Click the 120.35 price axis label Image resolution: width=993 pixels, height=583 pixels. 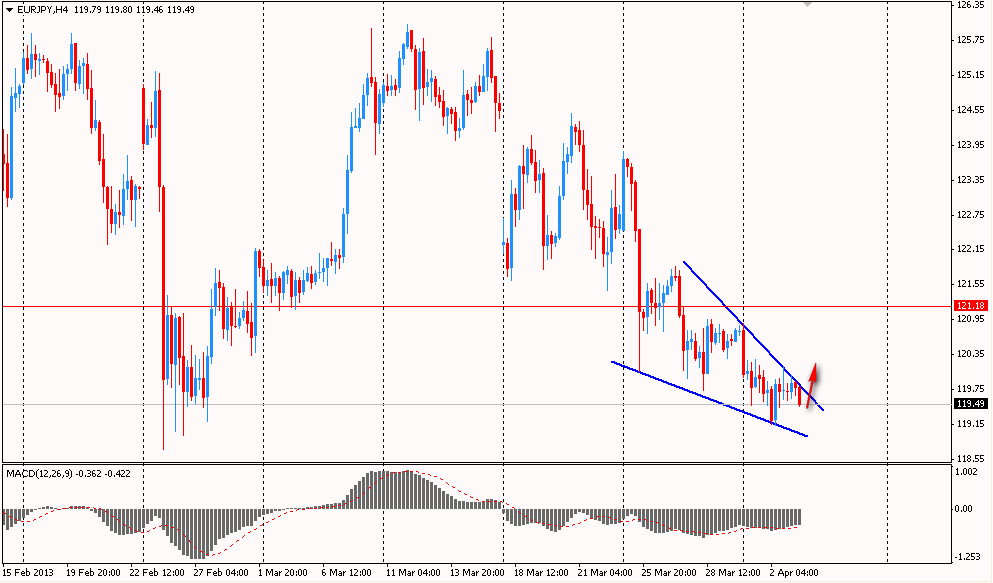pyautogui.click(x=971, y=354)
